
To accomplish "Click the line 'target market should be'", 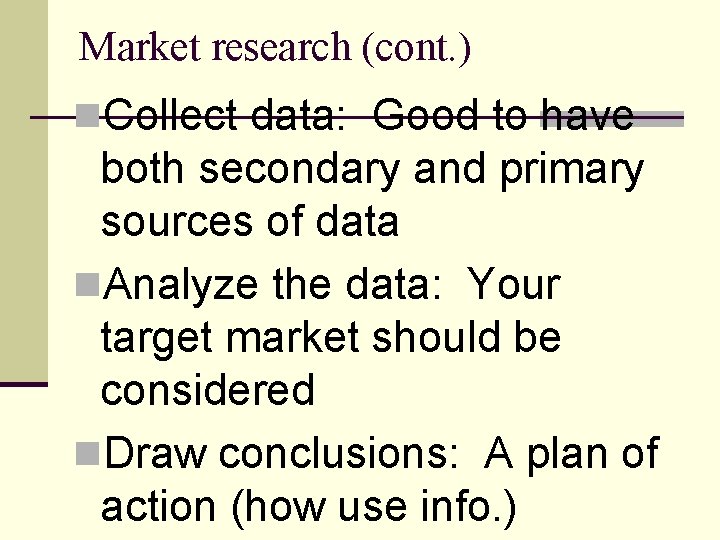I will [x=331, y=338].
